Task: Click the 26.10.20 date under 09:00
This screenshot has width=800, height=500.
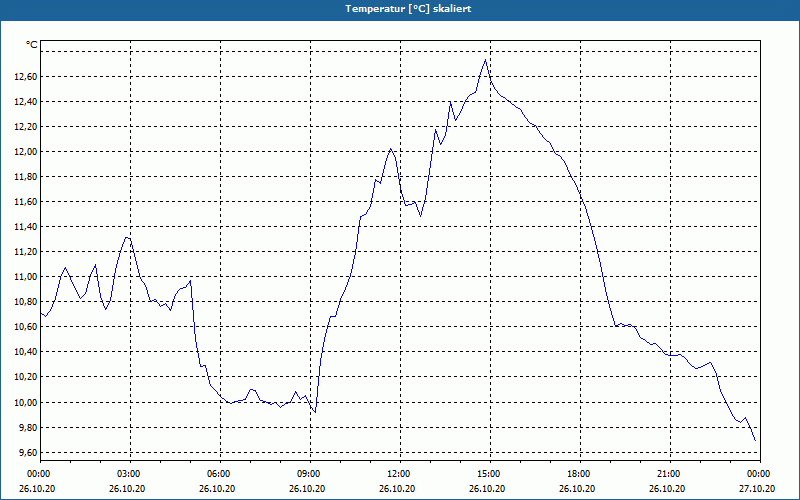Action: [307, 488]
